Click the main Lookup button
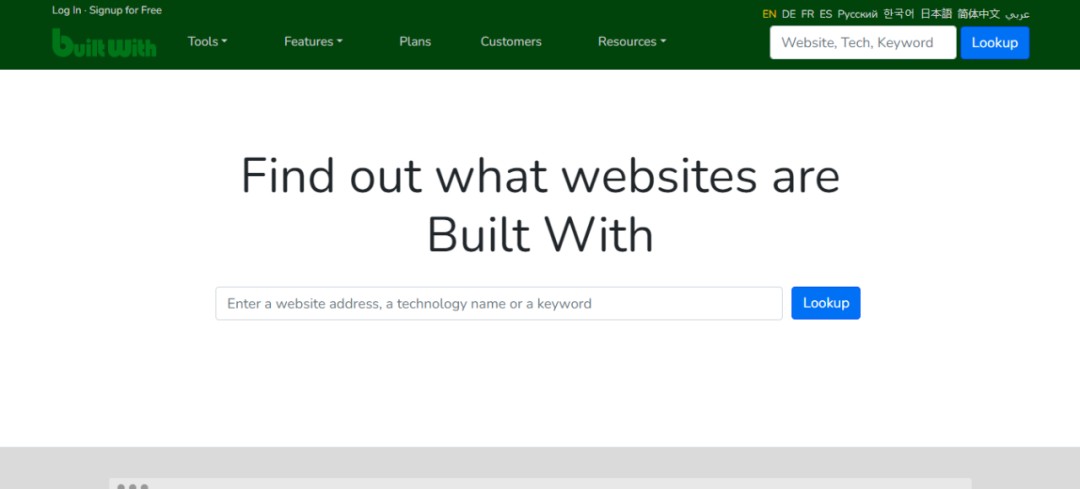This screenshot has height=489, width=1080. click(x=825, y=303)
